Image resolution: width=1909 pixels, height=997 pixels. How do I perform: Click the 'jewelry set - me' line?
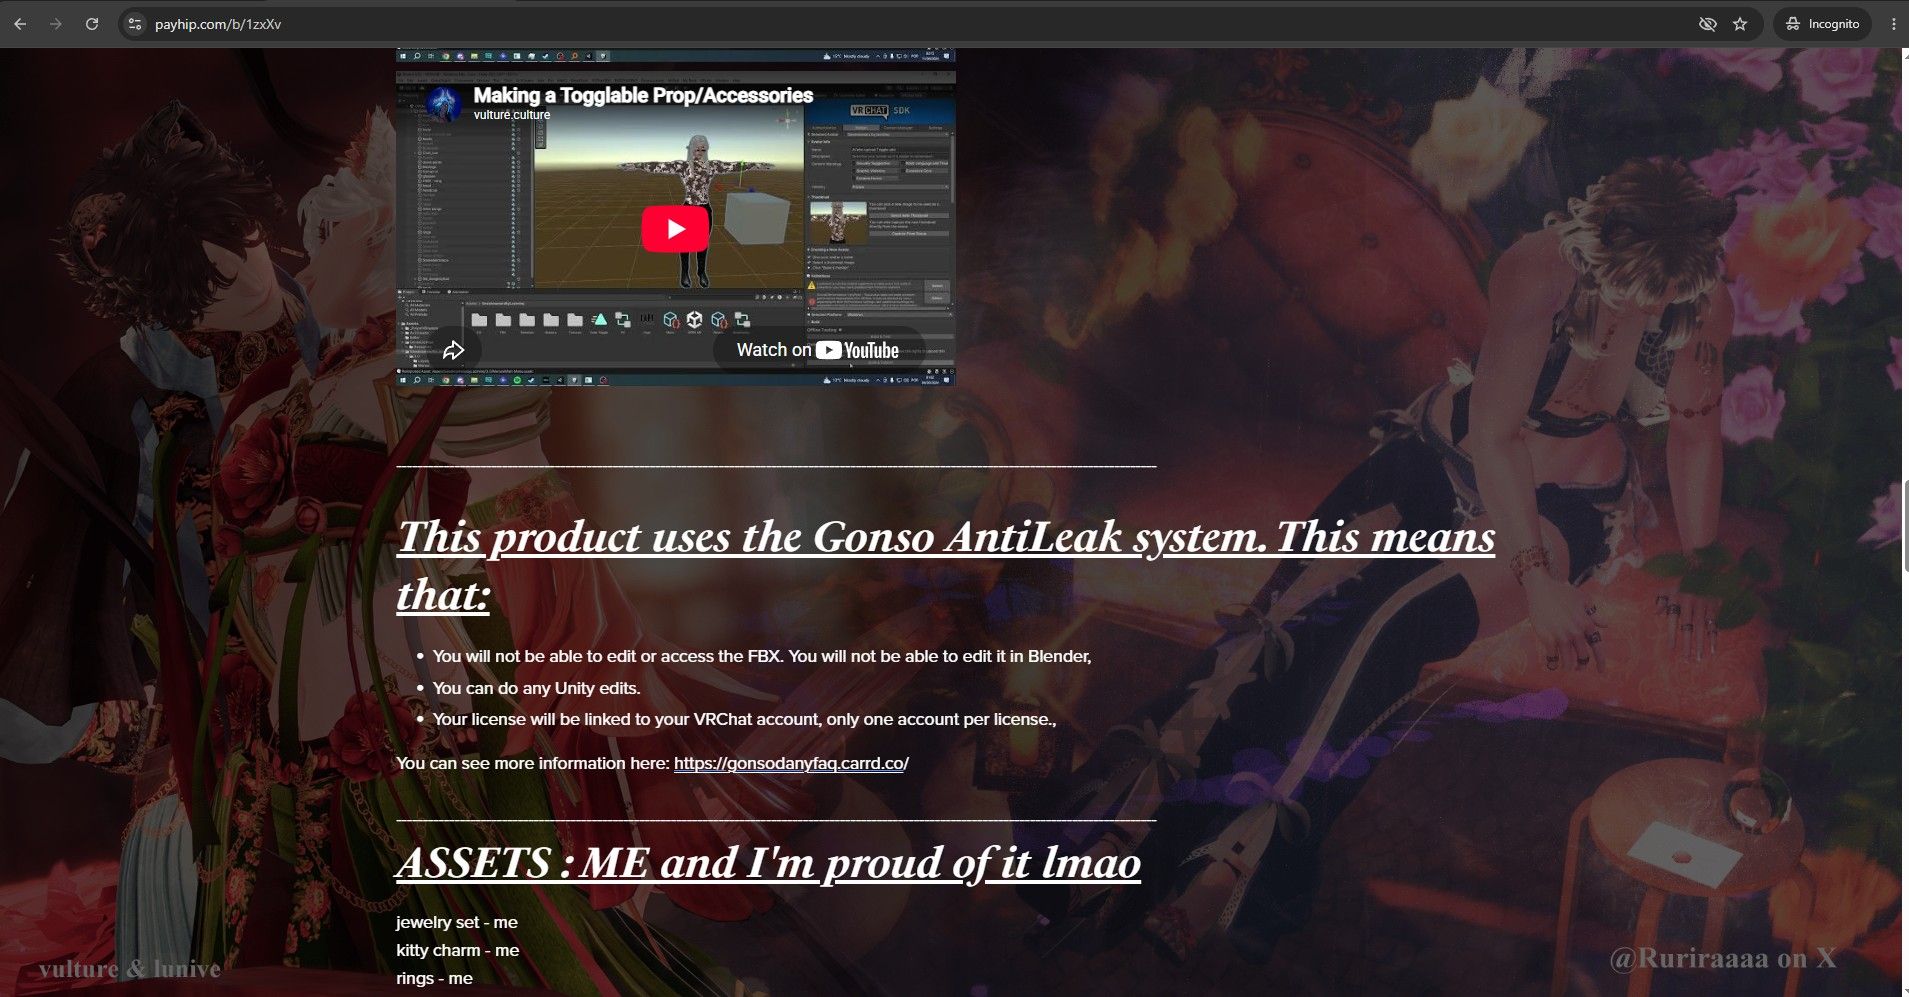[x=457, y=922]
